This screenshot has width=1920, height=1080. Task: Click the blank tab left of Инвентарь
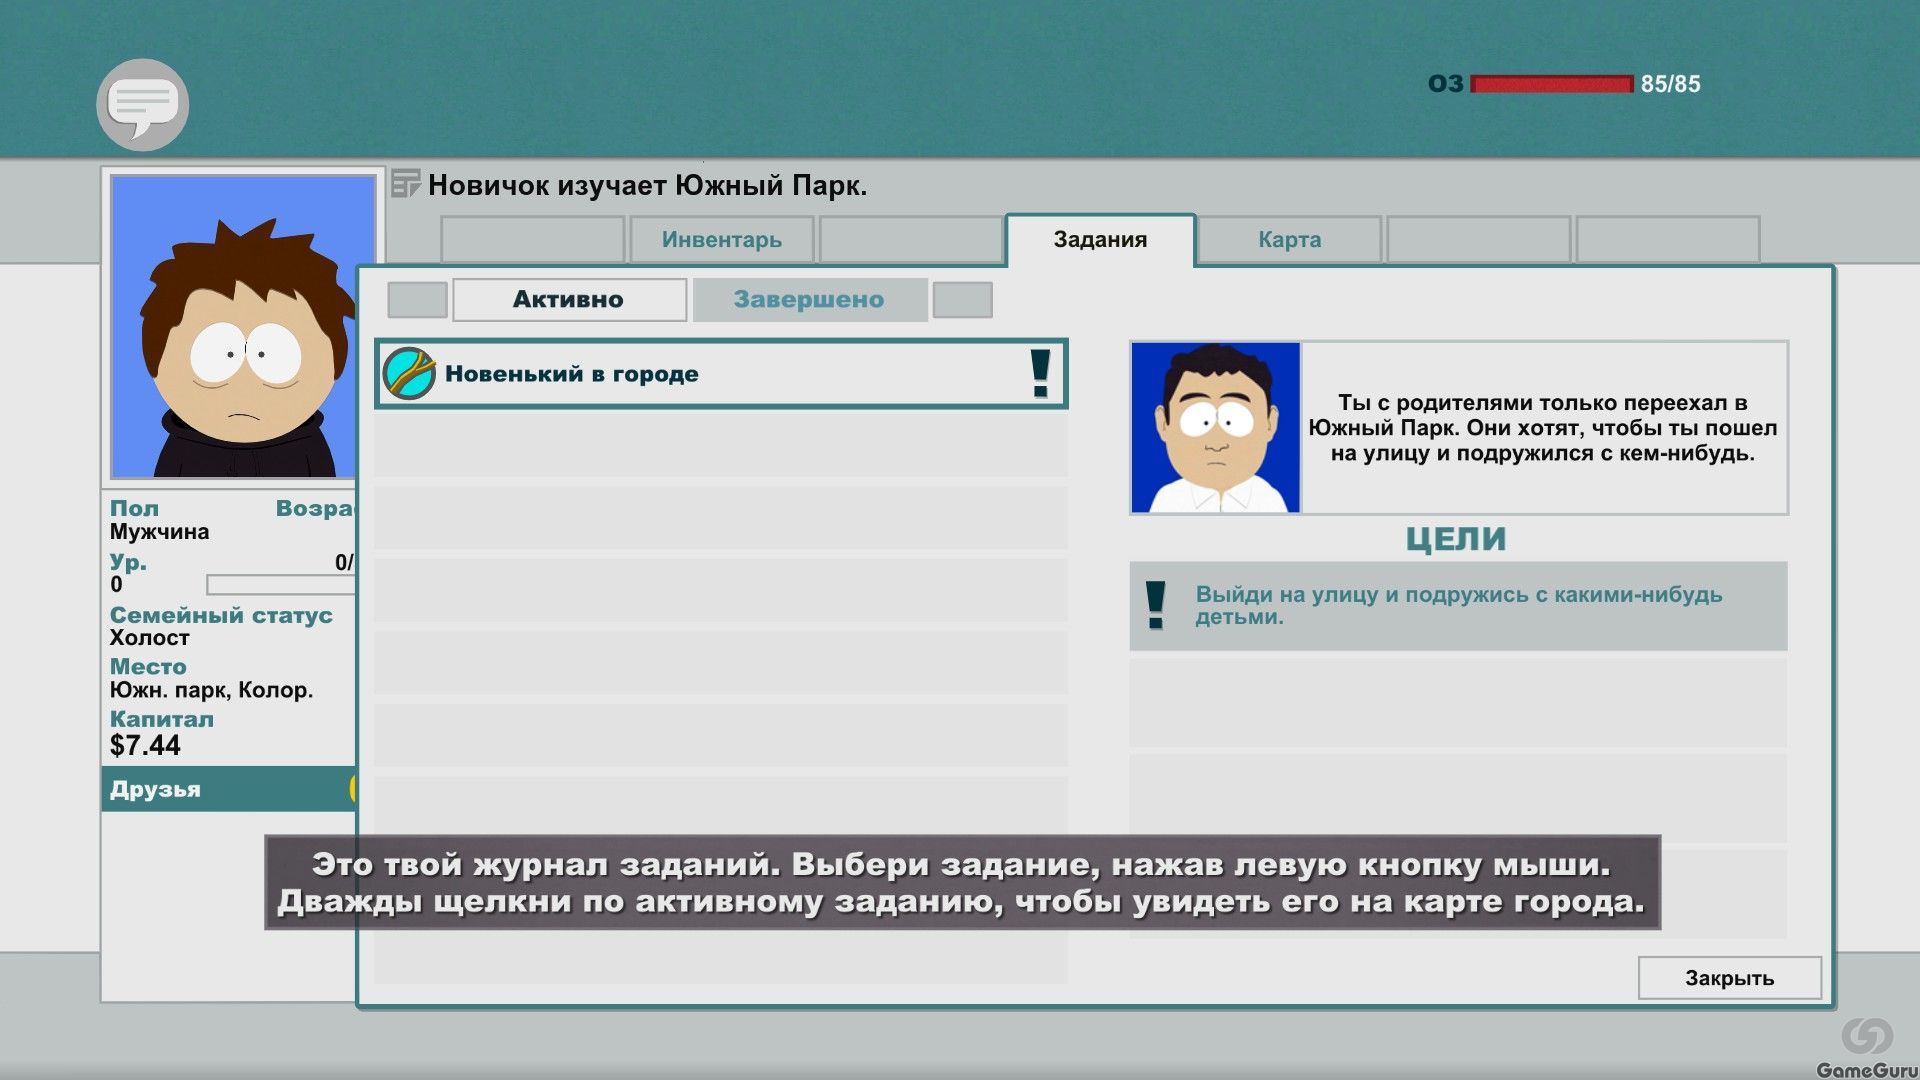click(533, 240)
